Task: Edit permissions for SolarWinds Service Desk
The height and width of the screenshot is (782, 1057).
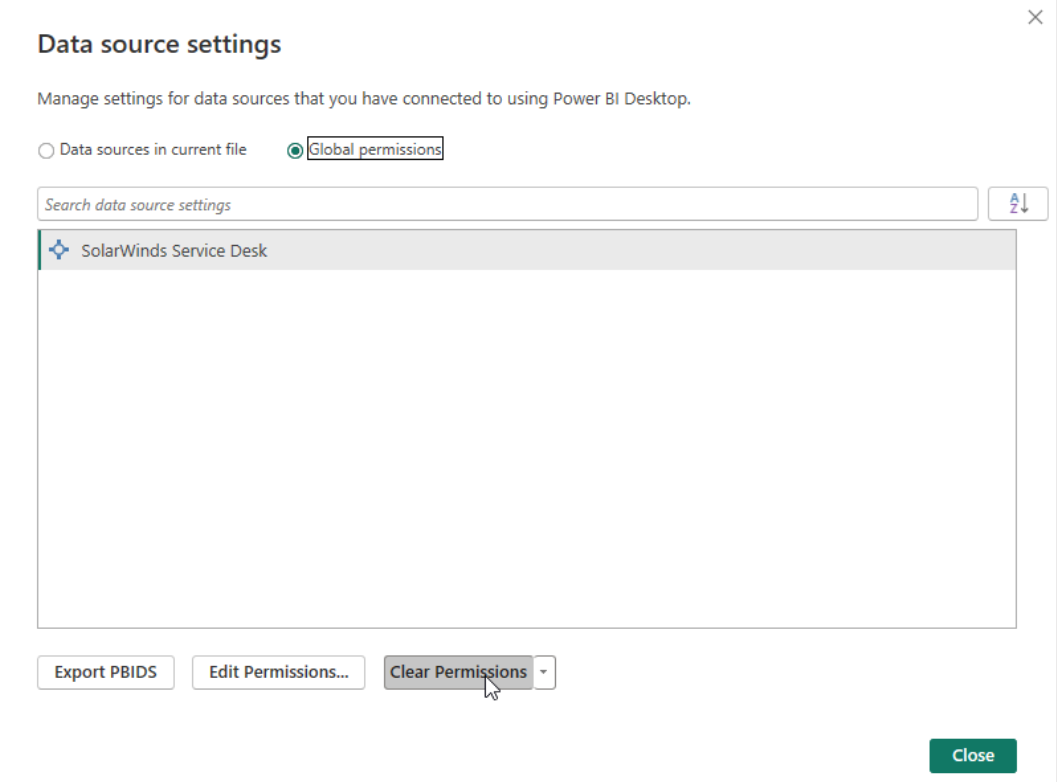Action: pos(278,672)
